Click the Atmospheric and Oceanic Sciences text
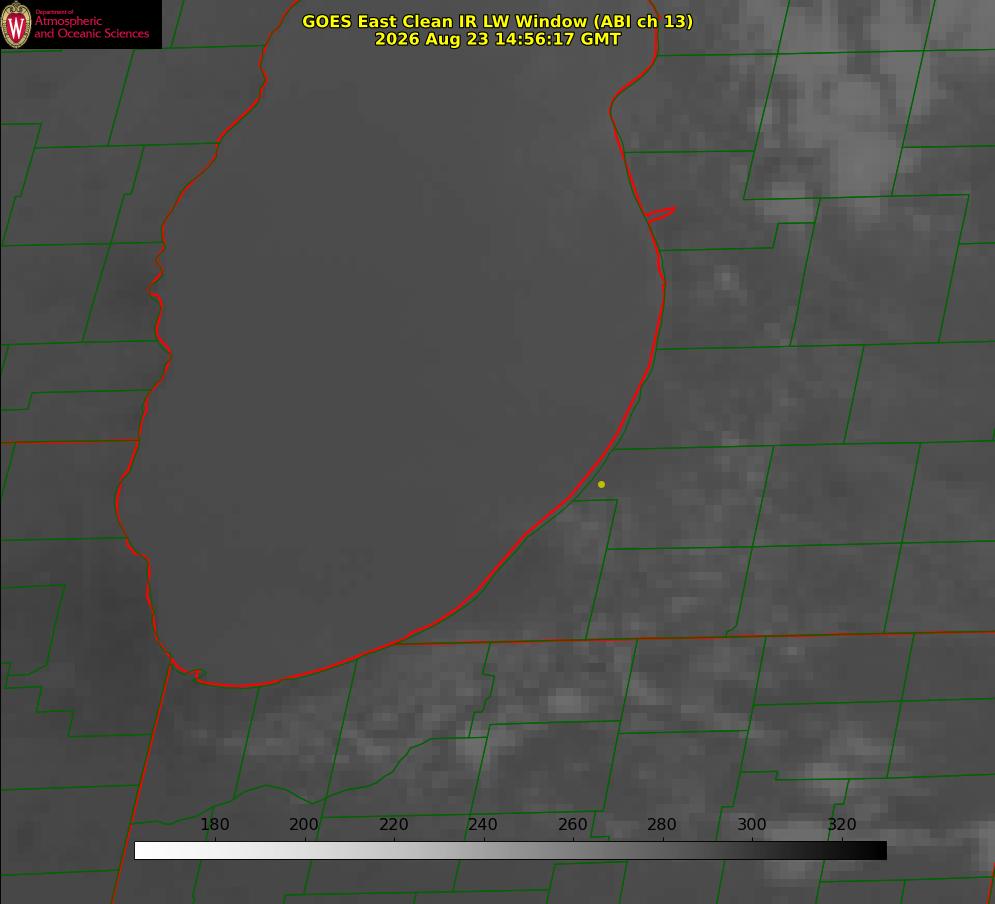 pos(91,27)
